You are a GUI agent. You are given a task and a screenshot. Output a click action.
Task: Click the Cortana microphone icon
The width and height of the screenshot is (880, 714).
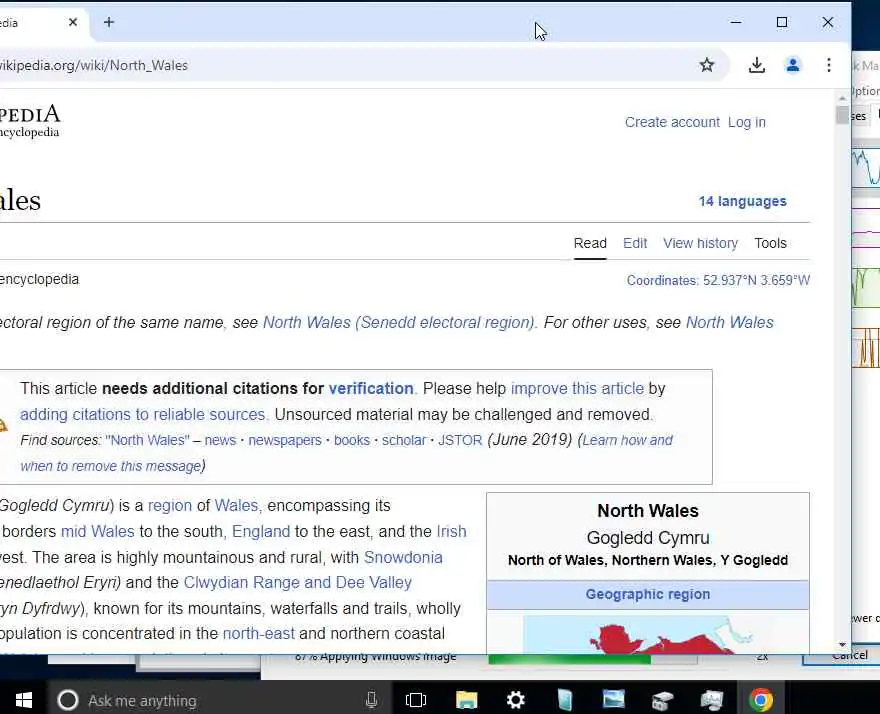pos(371,700)
